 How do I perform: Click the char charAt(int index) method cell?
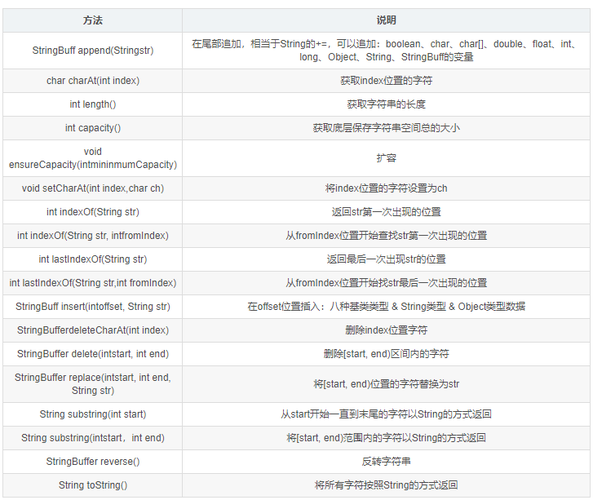point(93,81)
